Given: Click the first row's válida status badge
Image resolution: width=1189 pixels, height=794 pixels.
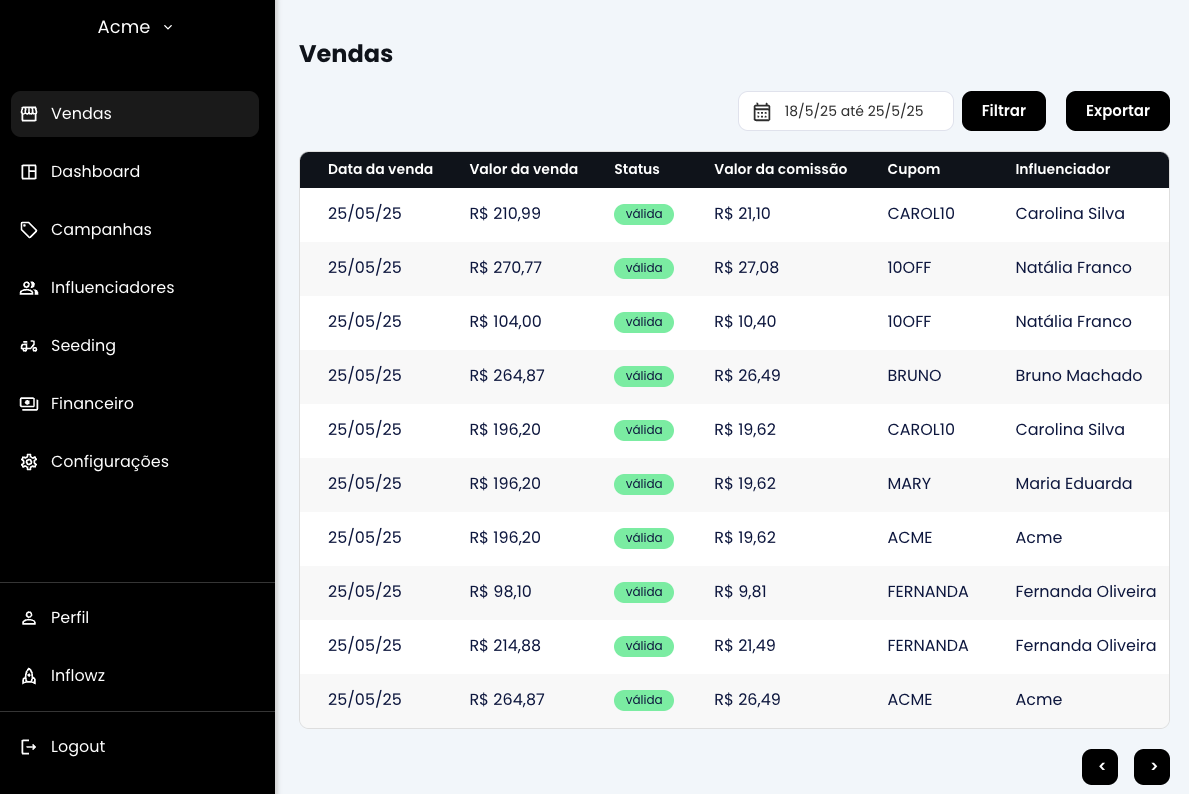Looking at the screenshot, I should pos(644,214).
